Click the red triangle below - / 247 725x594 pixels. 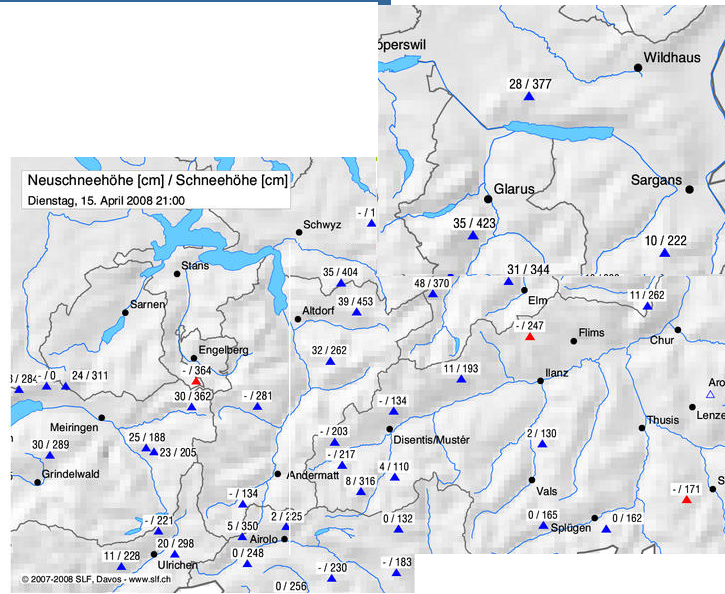[x=530, y=336]
